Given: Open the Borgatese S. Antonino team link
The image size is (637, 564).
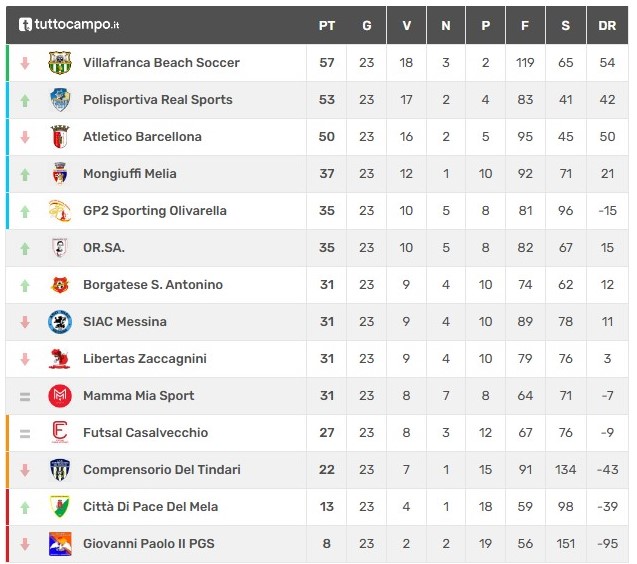Looking at the screenshot, I should coord(153,284).
